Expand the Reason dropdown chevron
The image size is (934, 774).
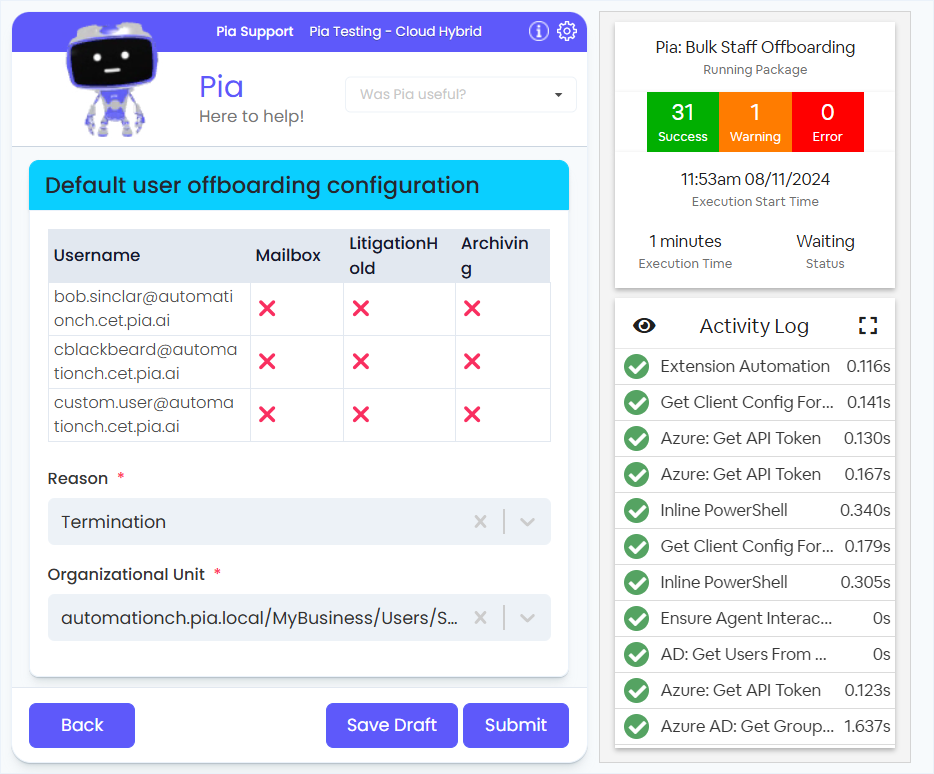(x=527, y=522)
